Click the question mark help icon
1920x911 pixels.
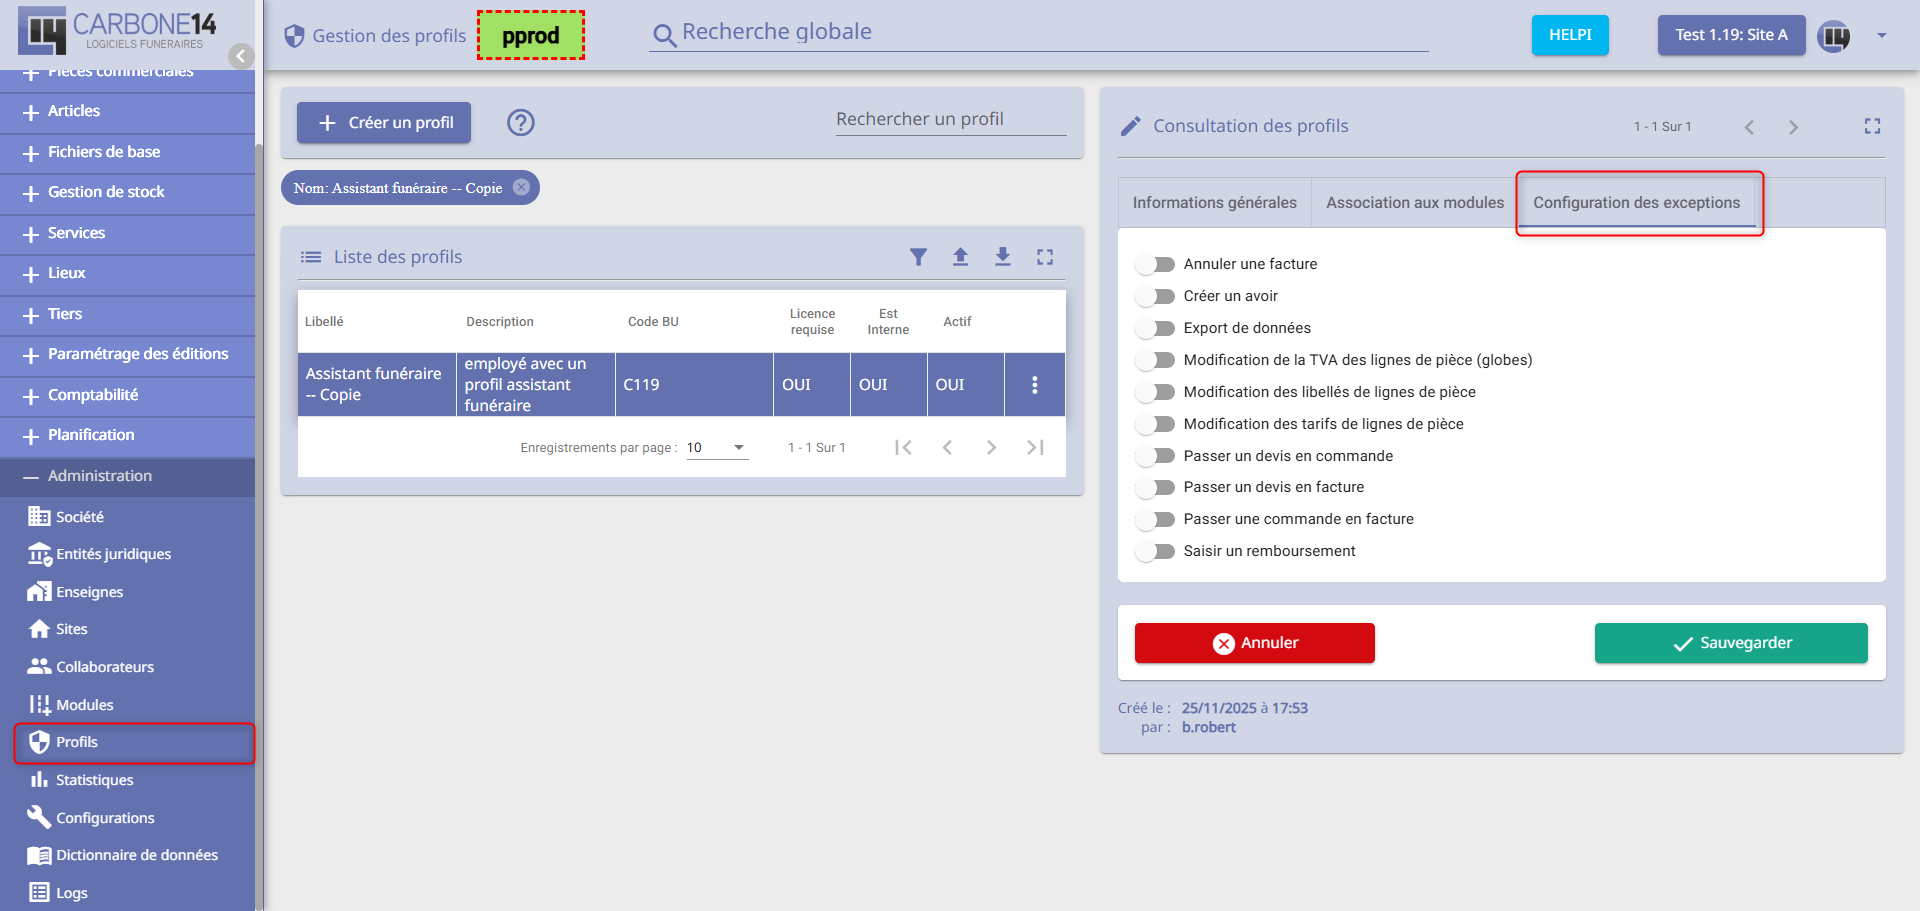(520, 123)
